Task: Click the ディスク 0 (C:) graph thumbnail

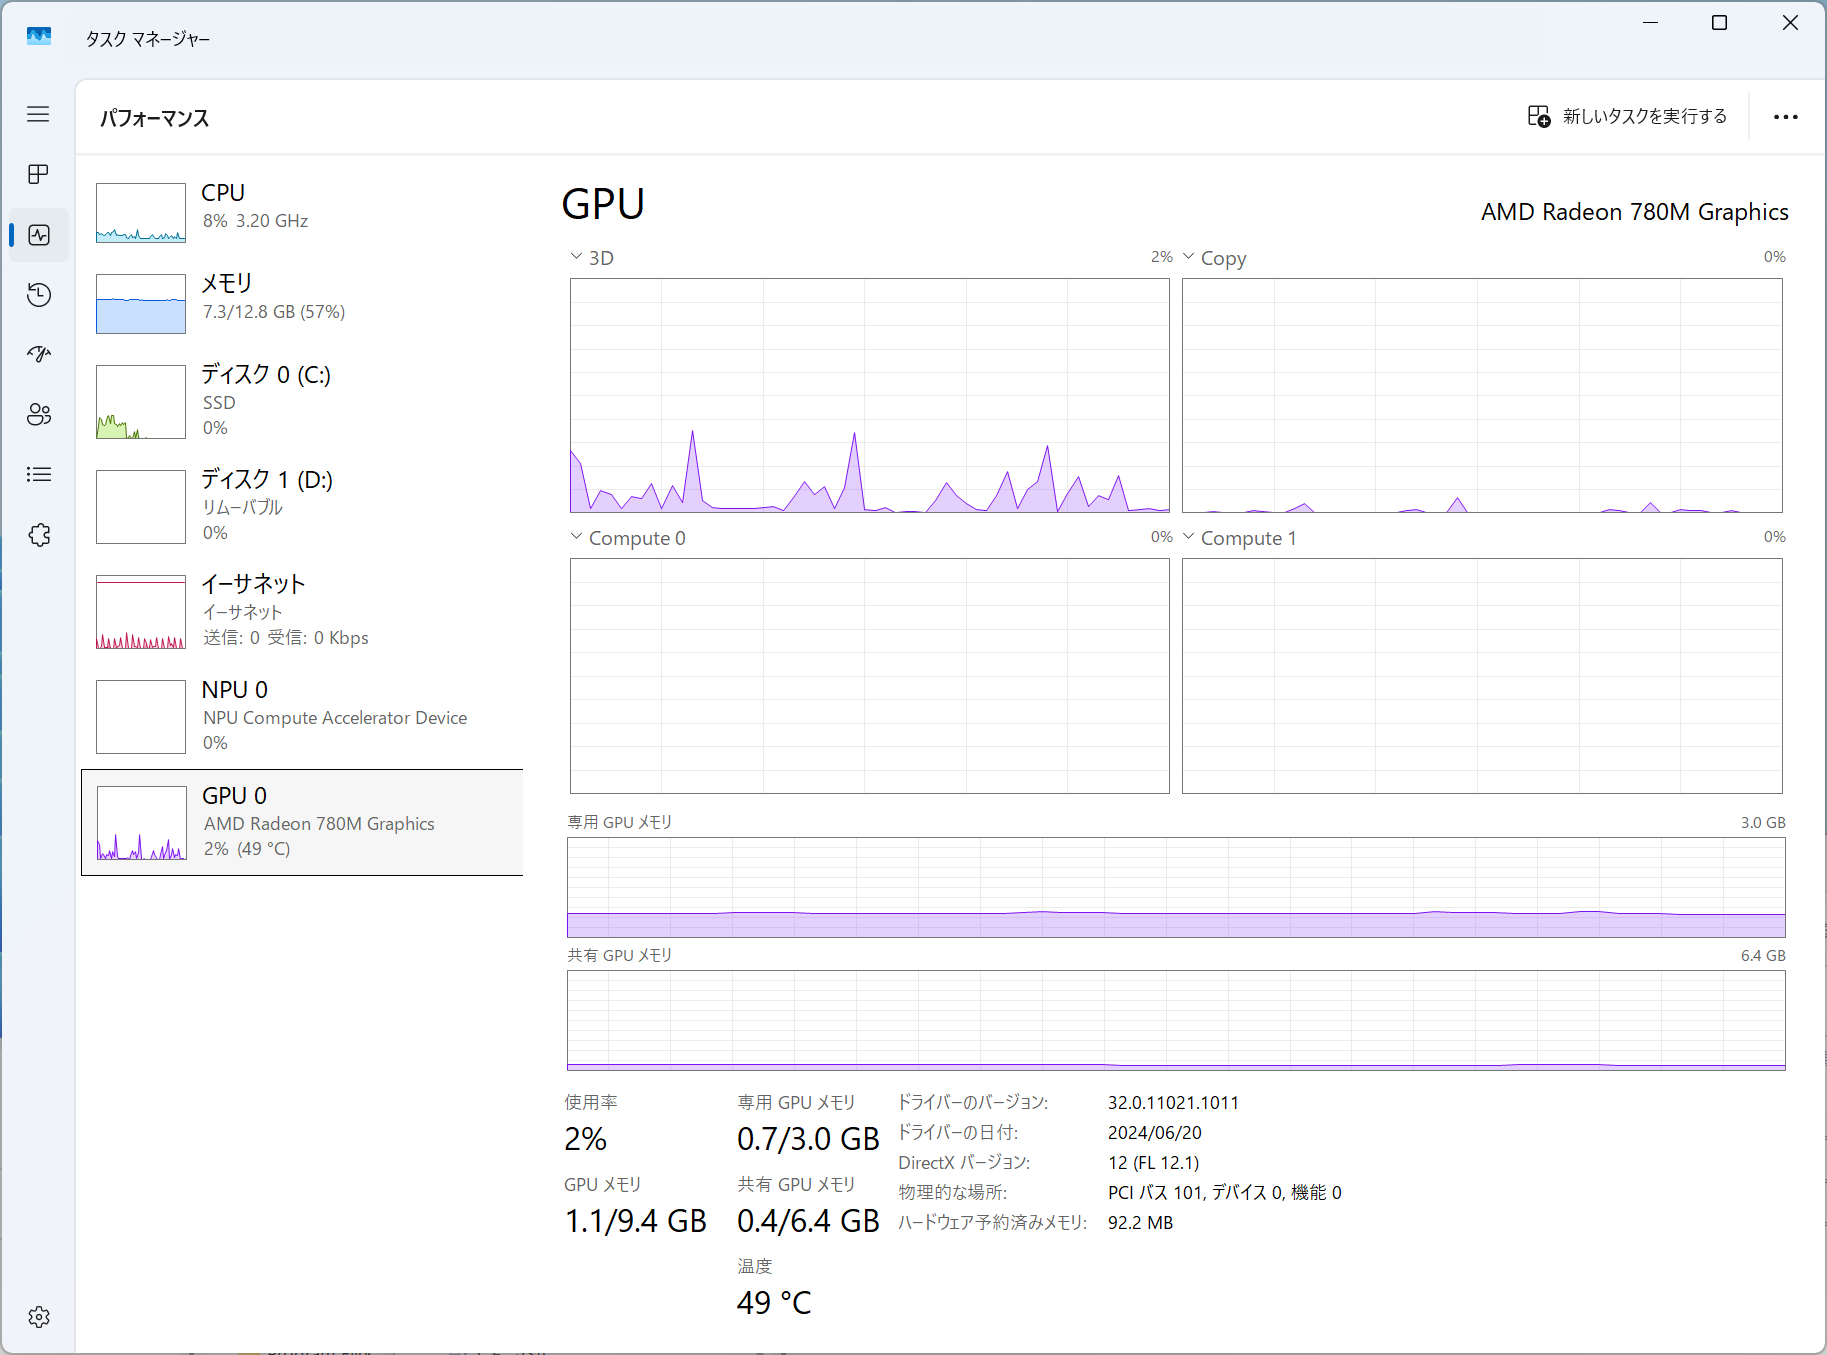Action: 141,402
